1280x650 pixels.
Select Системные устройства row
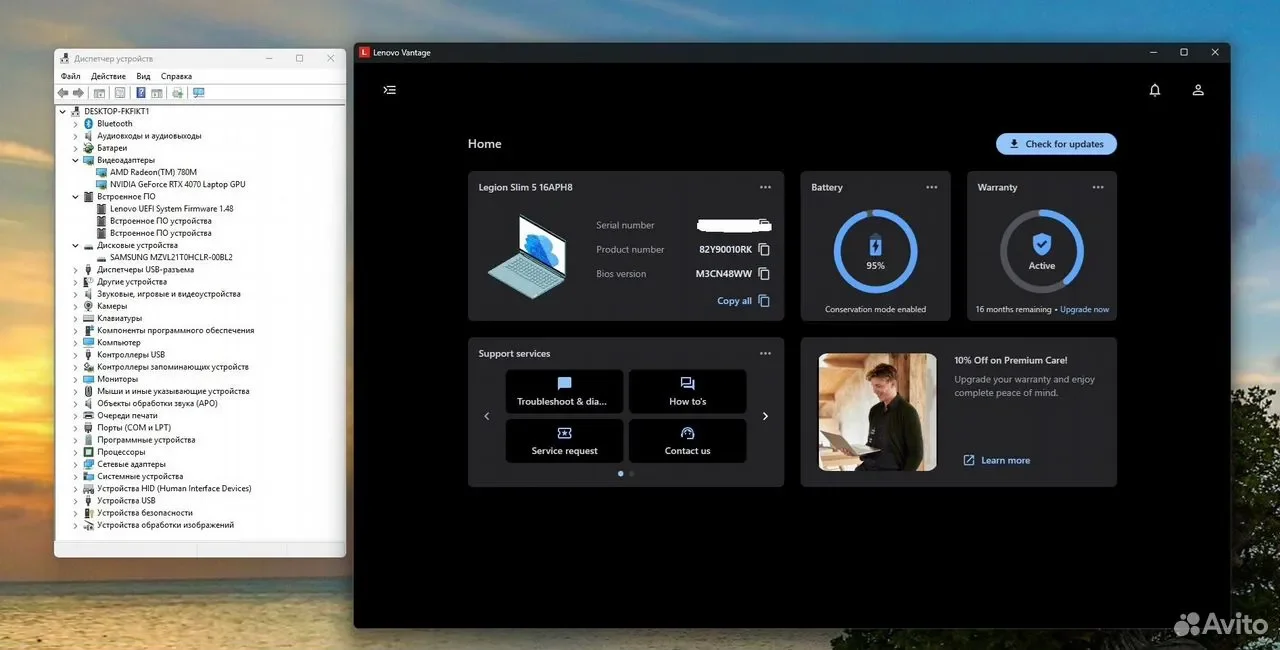click(x=140, y=477)
